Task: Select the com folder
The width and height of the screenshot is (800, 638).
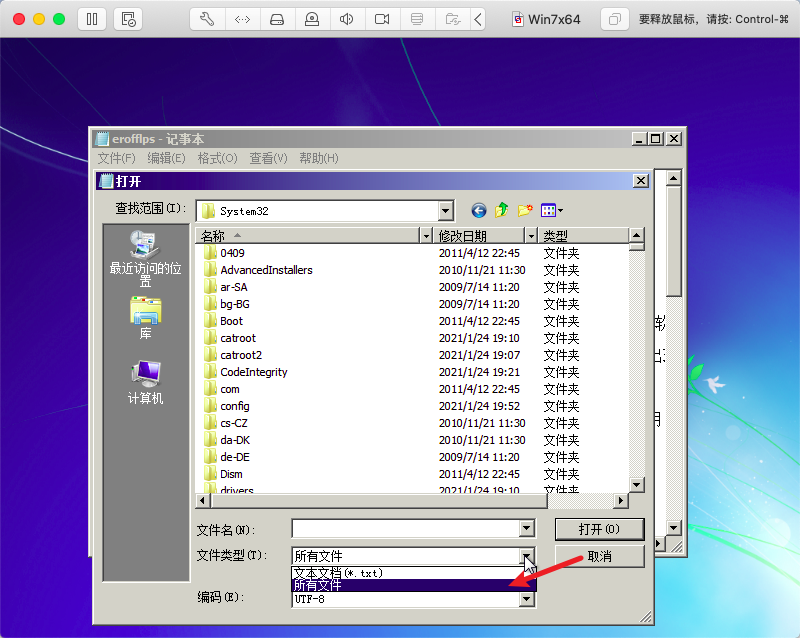Action: coord(222,389)
